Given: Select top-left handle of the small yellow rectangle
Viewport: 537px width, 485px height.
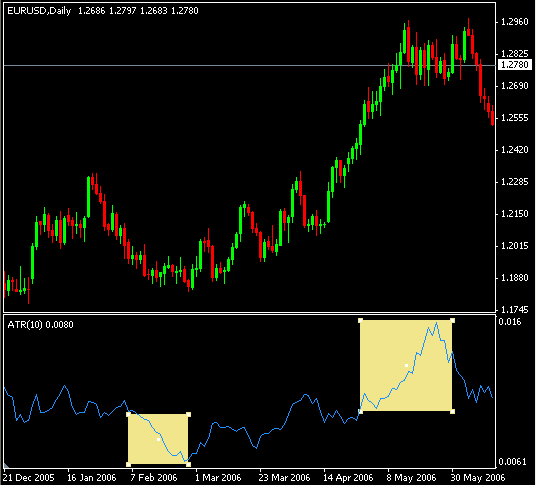Looking at the screenshot, I should (128, 414).
